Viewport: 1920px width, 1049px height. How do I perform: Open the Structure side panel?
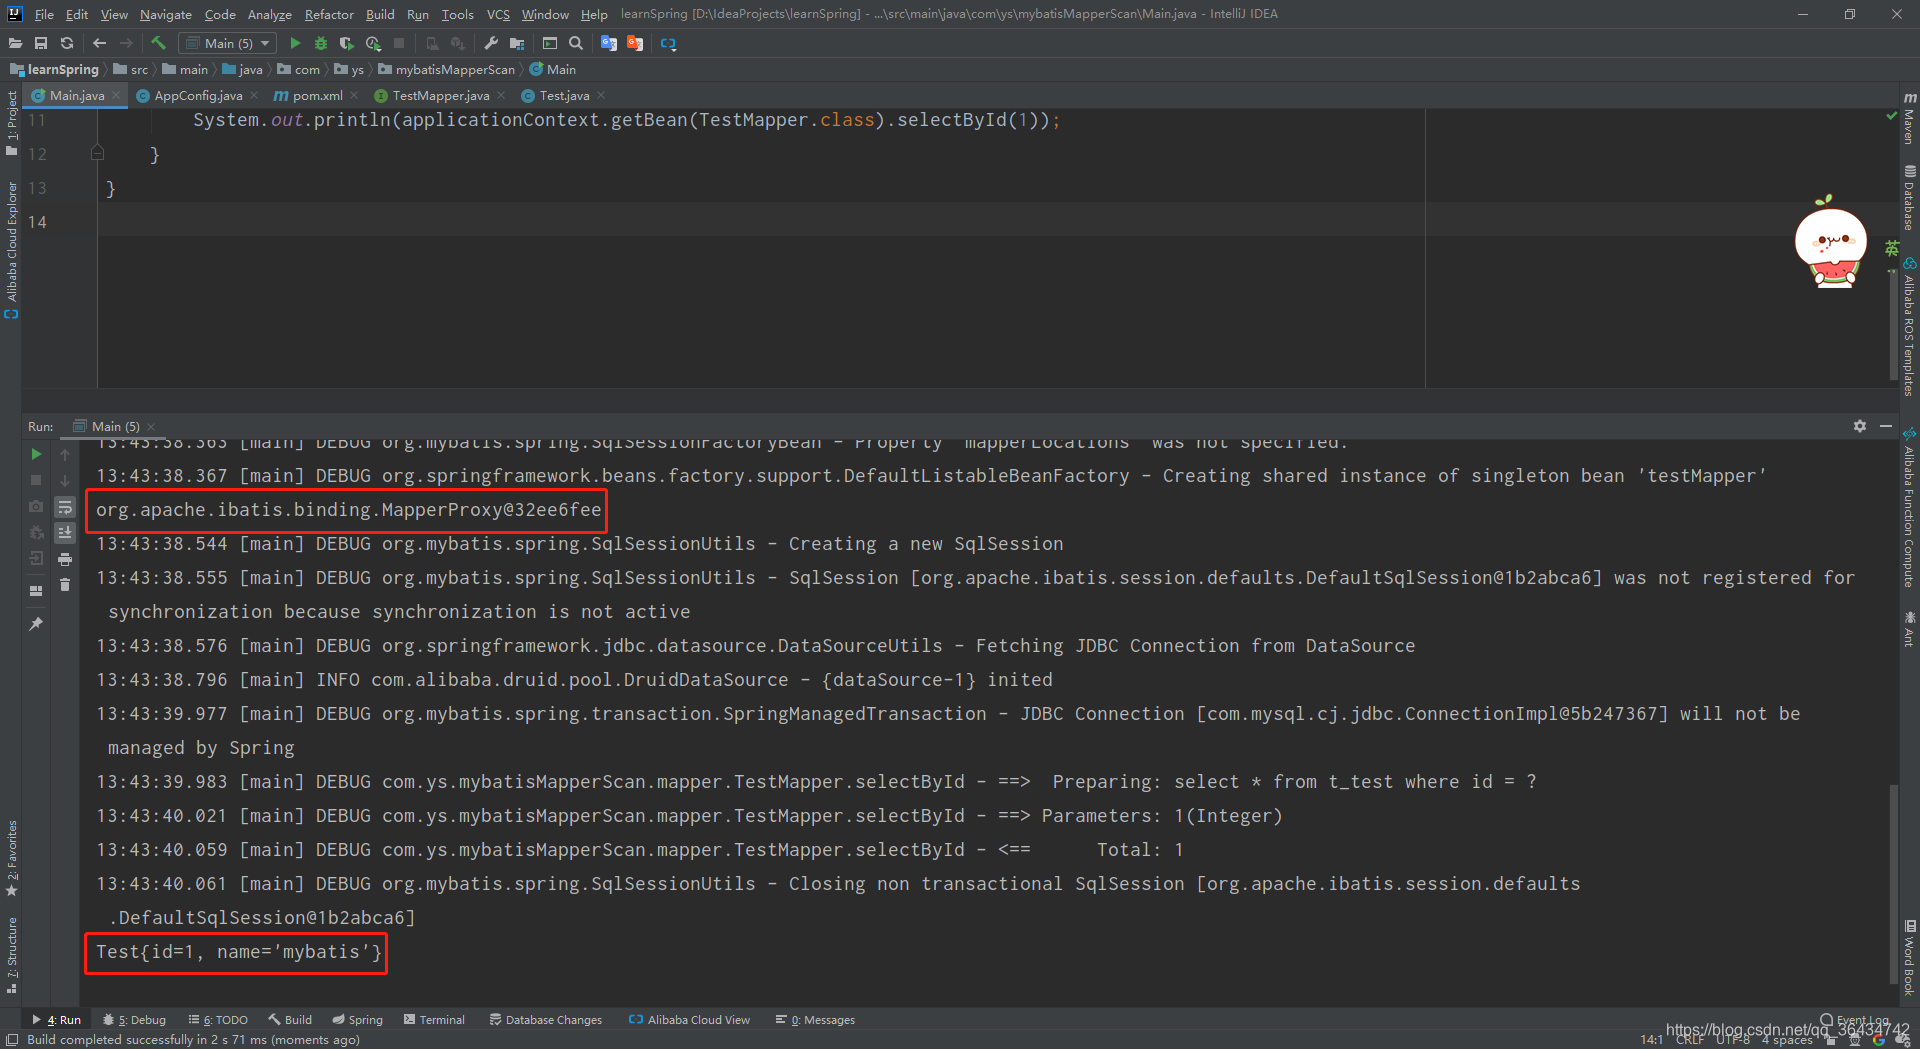12,955
